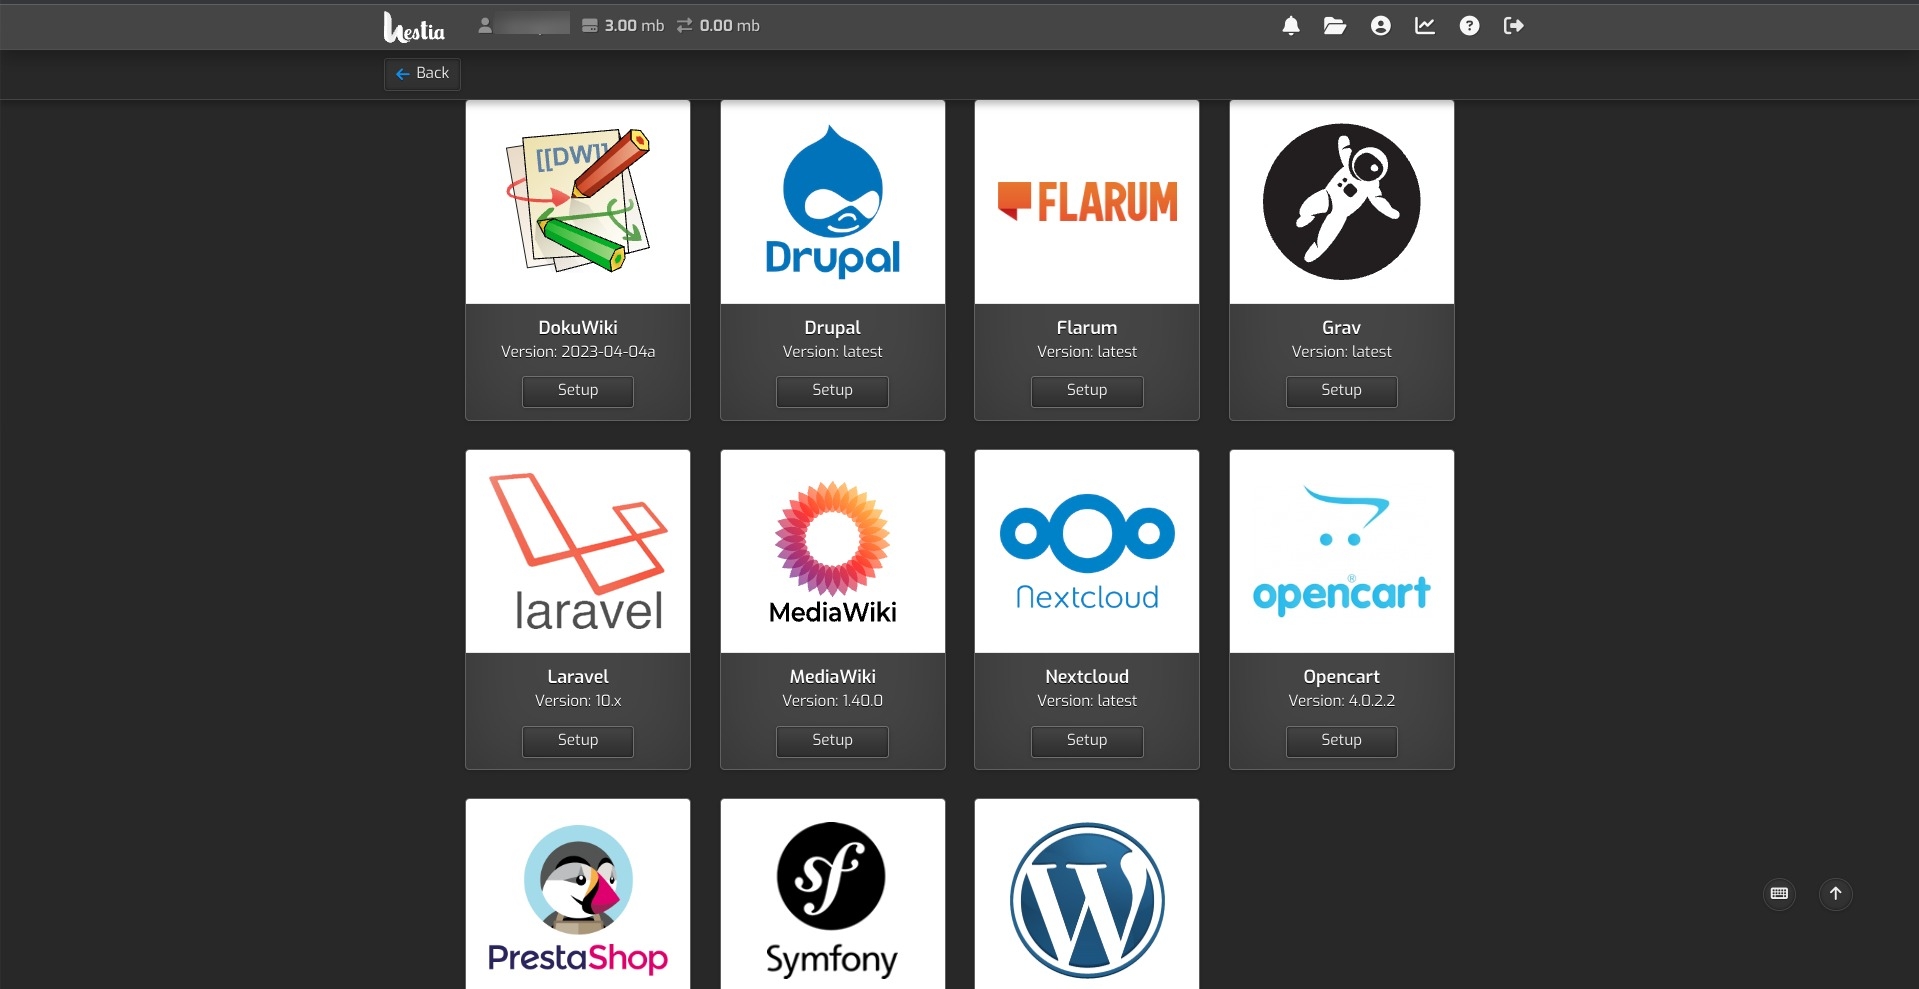Screen dimensions: 1919x989
Task: Click the Grav astronaut logo
Action: tap(1342, 202)
